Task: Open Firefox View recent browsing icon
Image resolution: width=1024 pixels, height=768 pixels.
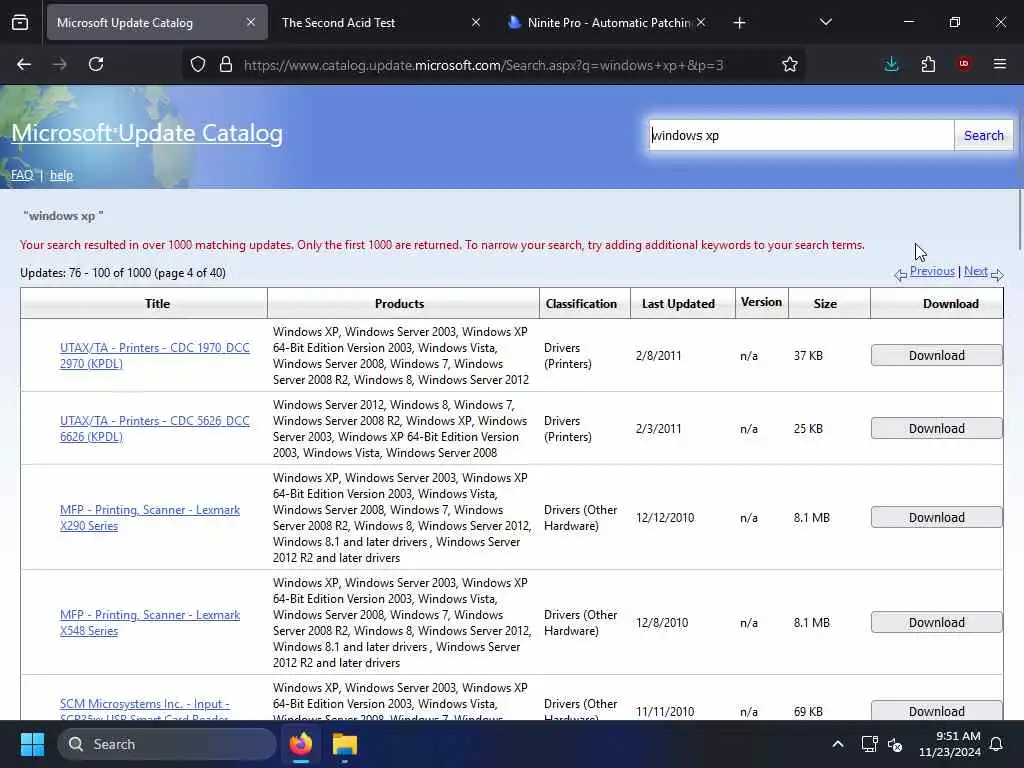Action: (20, 23)
